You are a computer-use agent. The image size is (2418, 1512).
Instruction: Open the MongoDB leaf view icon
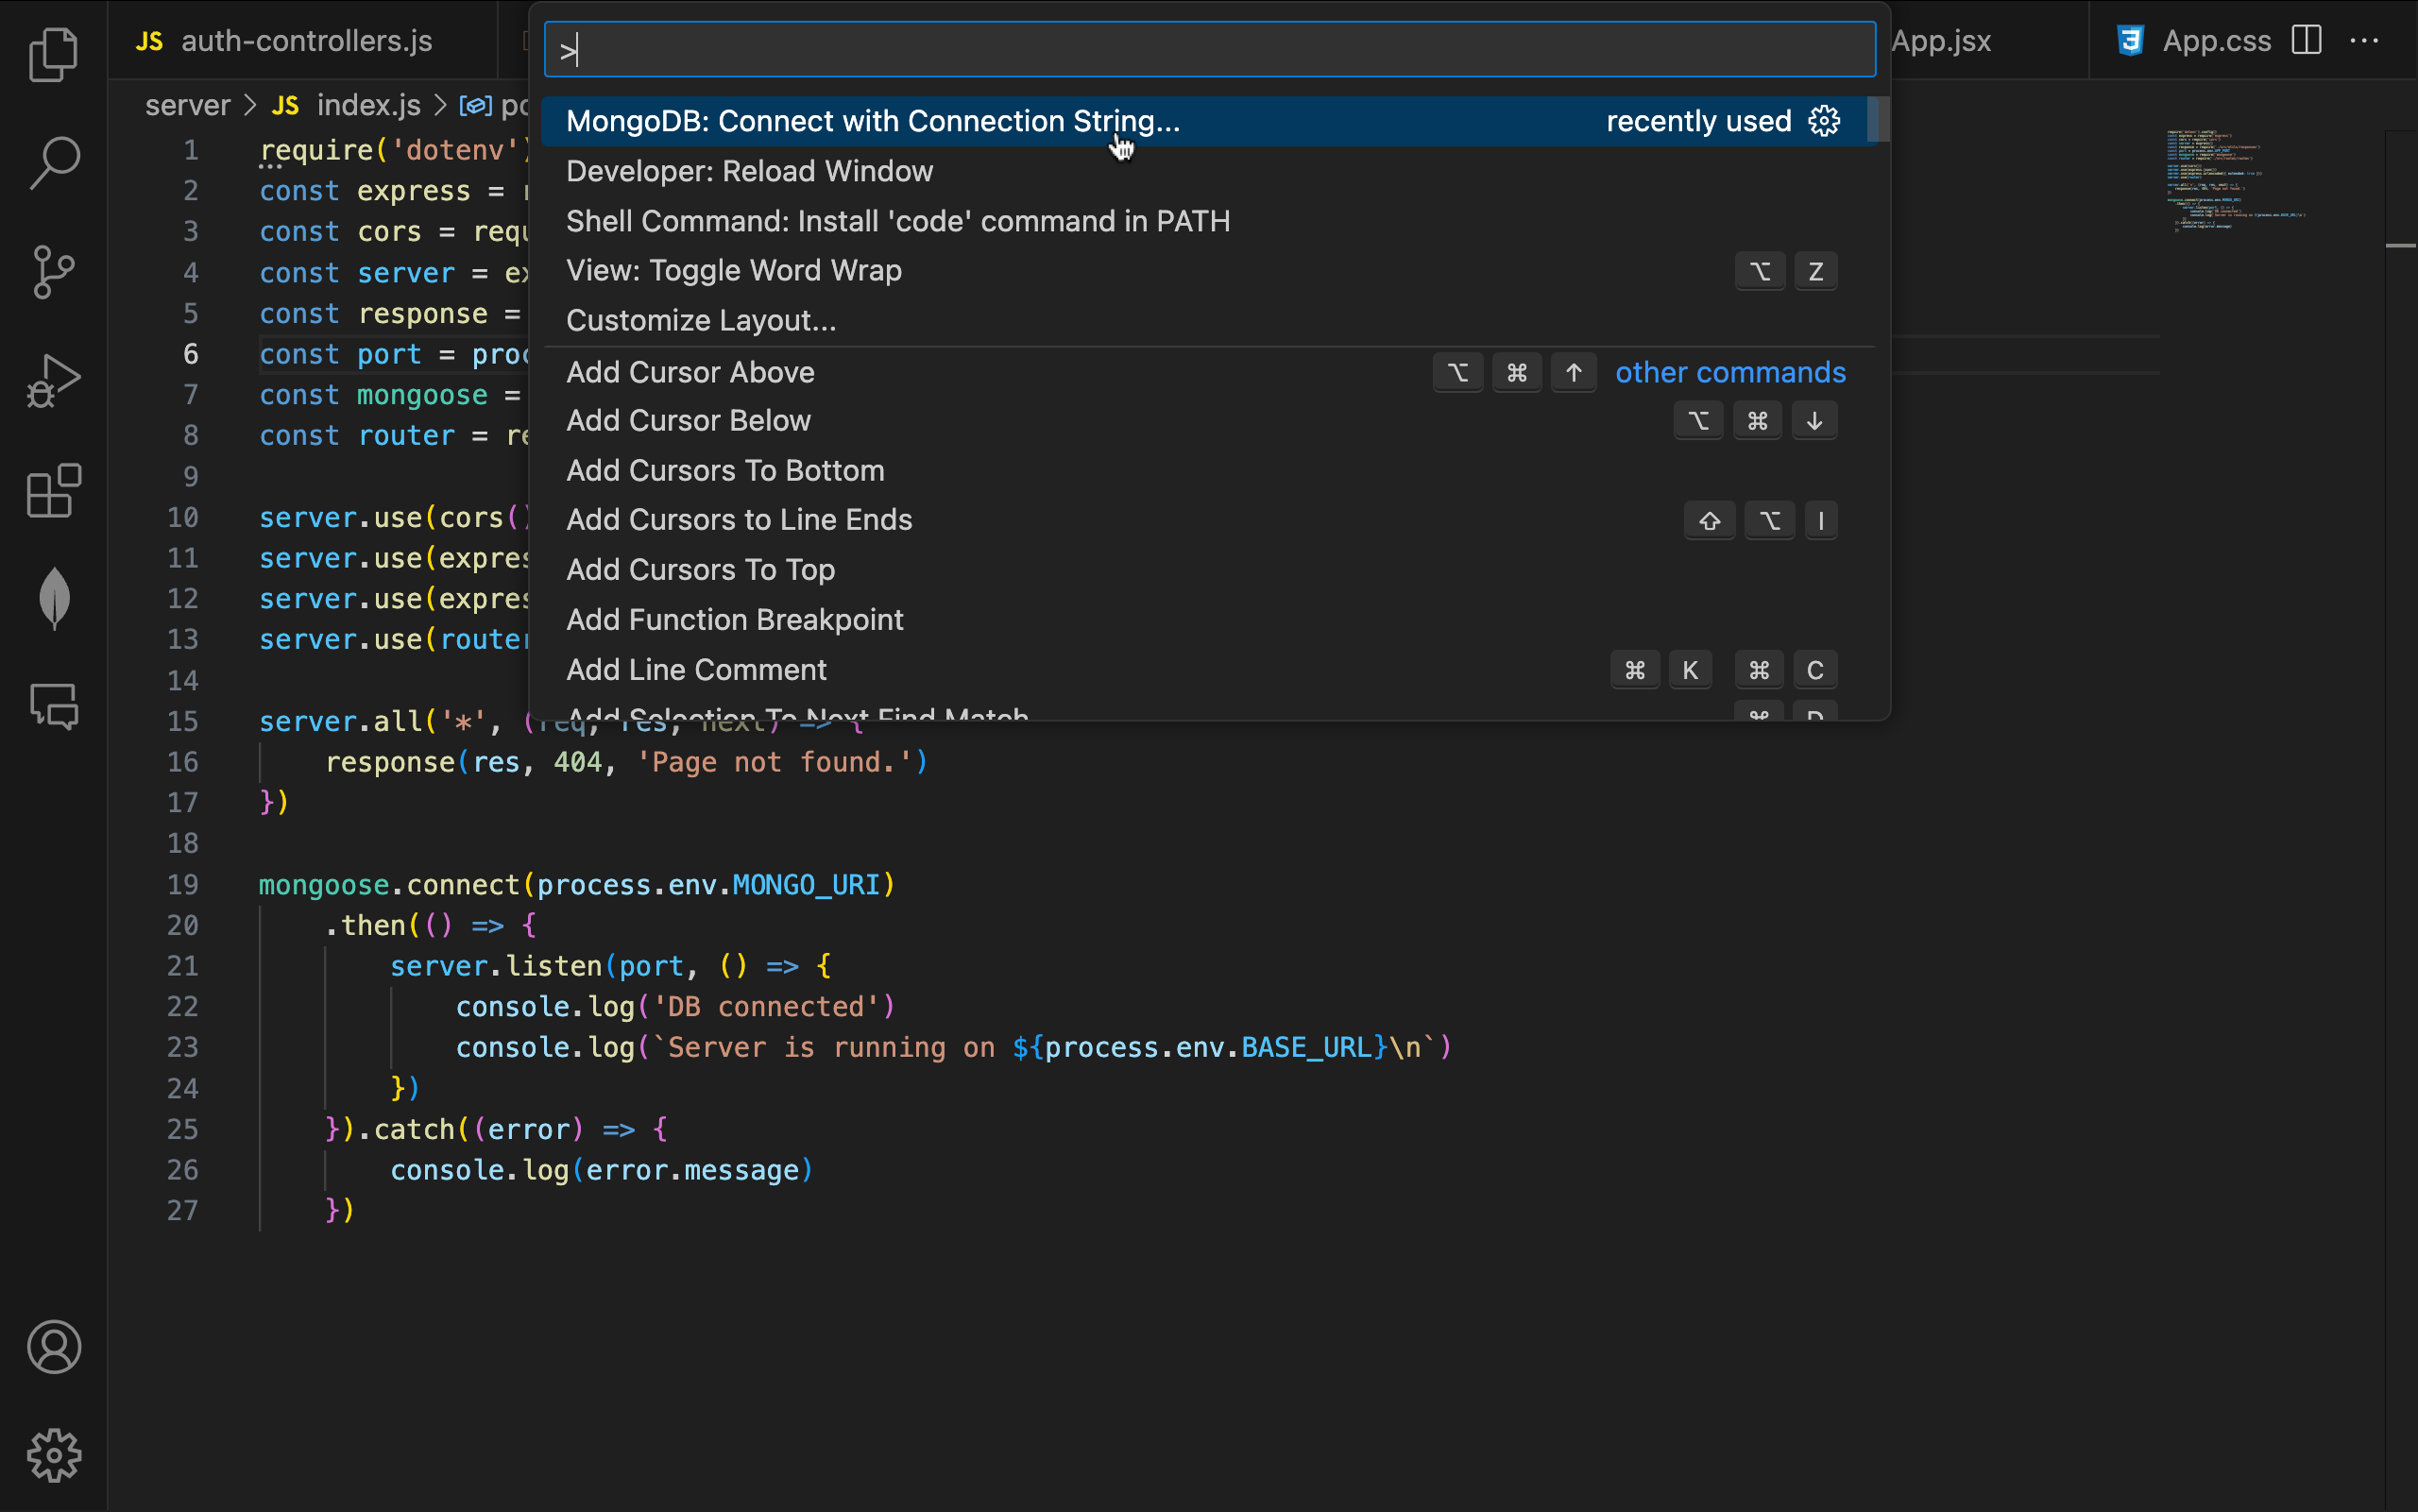point(54,598)
